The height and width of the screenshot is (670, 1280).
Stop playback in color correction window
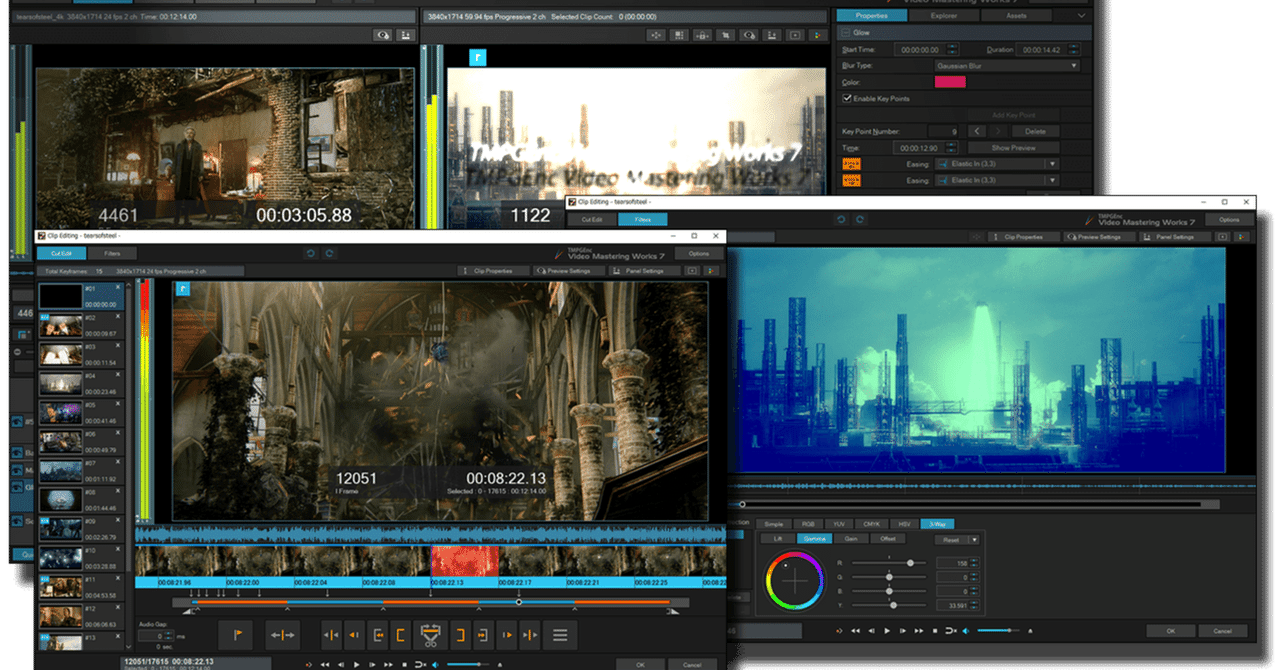[934, 631]
